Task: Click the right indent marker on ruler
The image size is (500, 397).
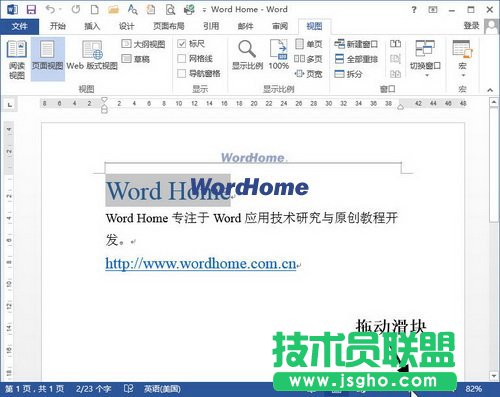Action: 400,107
